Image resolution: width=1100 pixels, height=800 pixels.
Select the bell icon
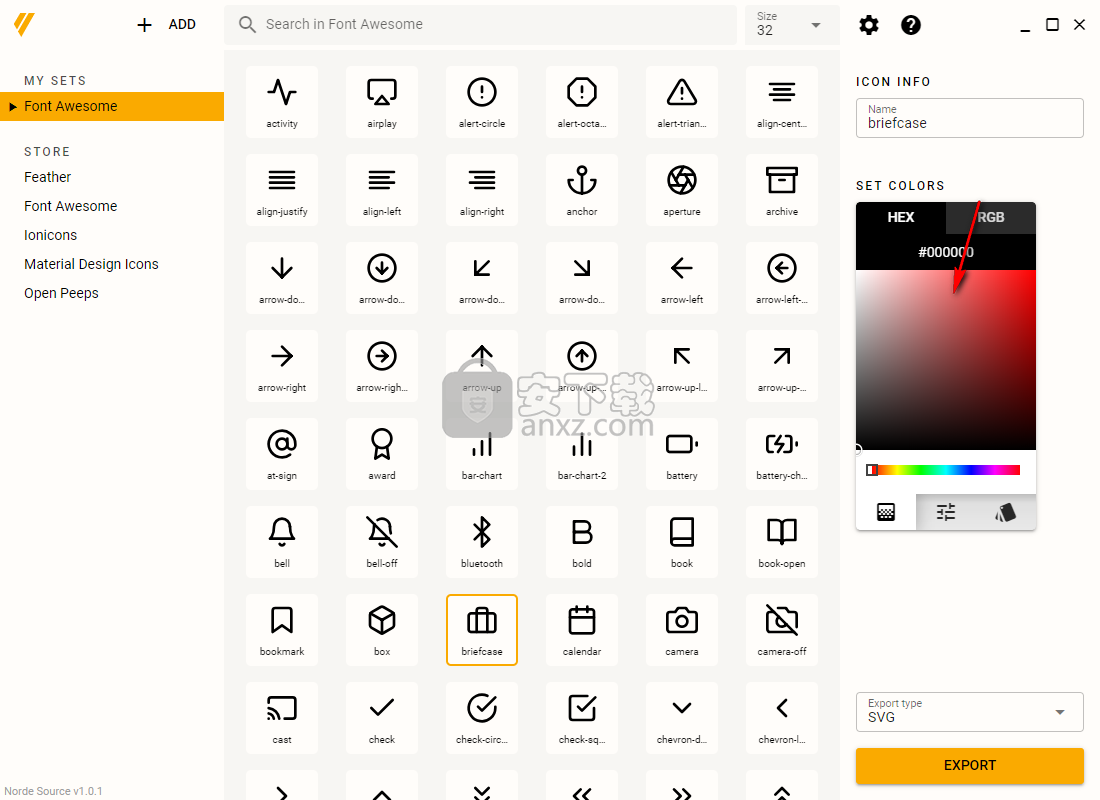coord(282,542)
